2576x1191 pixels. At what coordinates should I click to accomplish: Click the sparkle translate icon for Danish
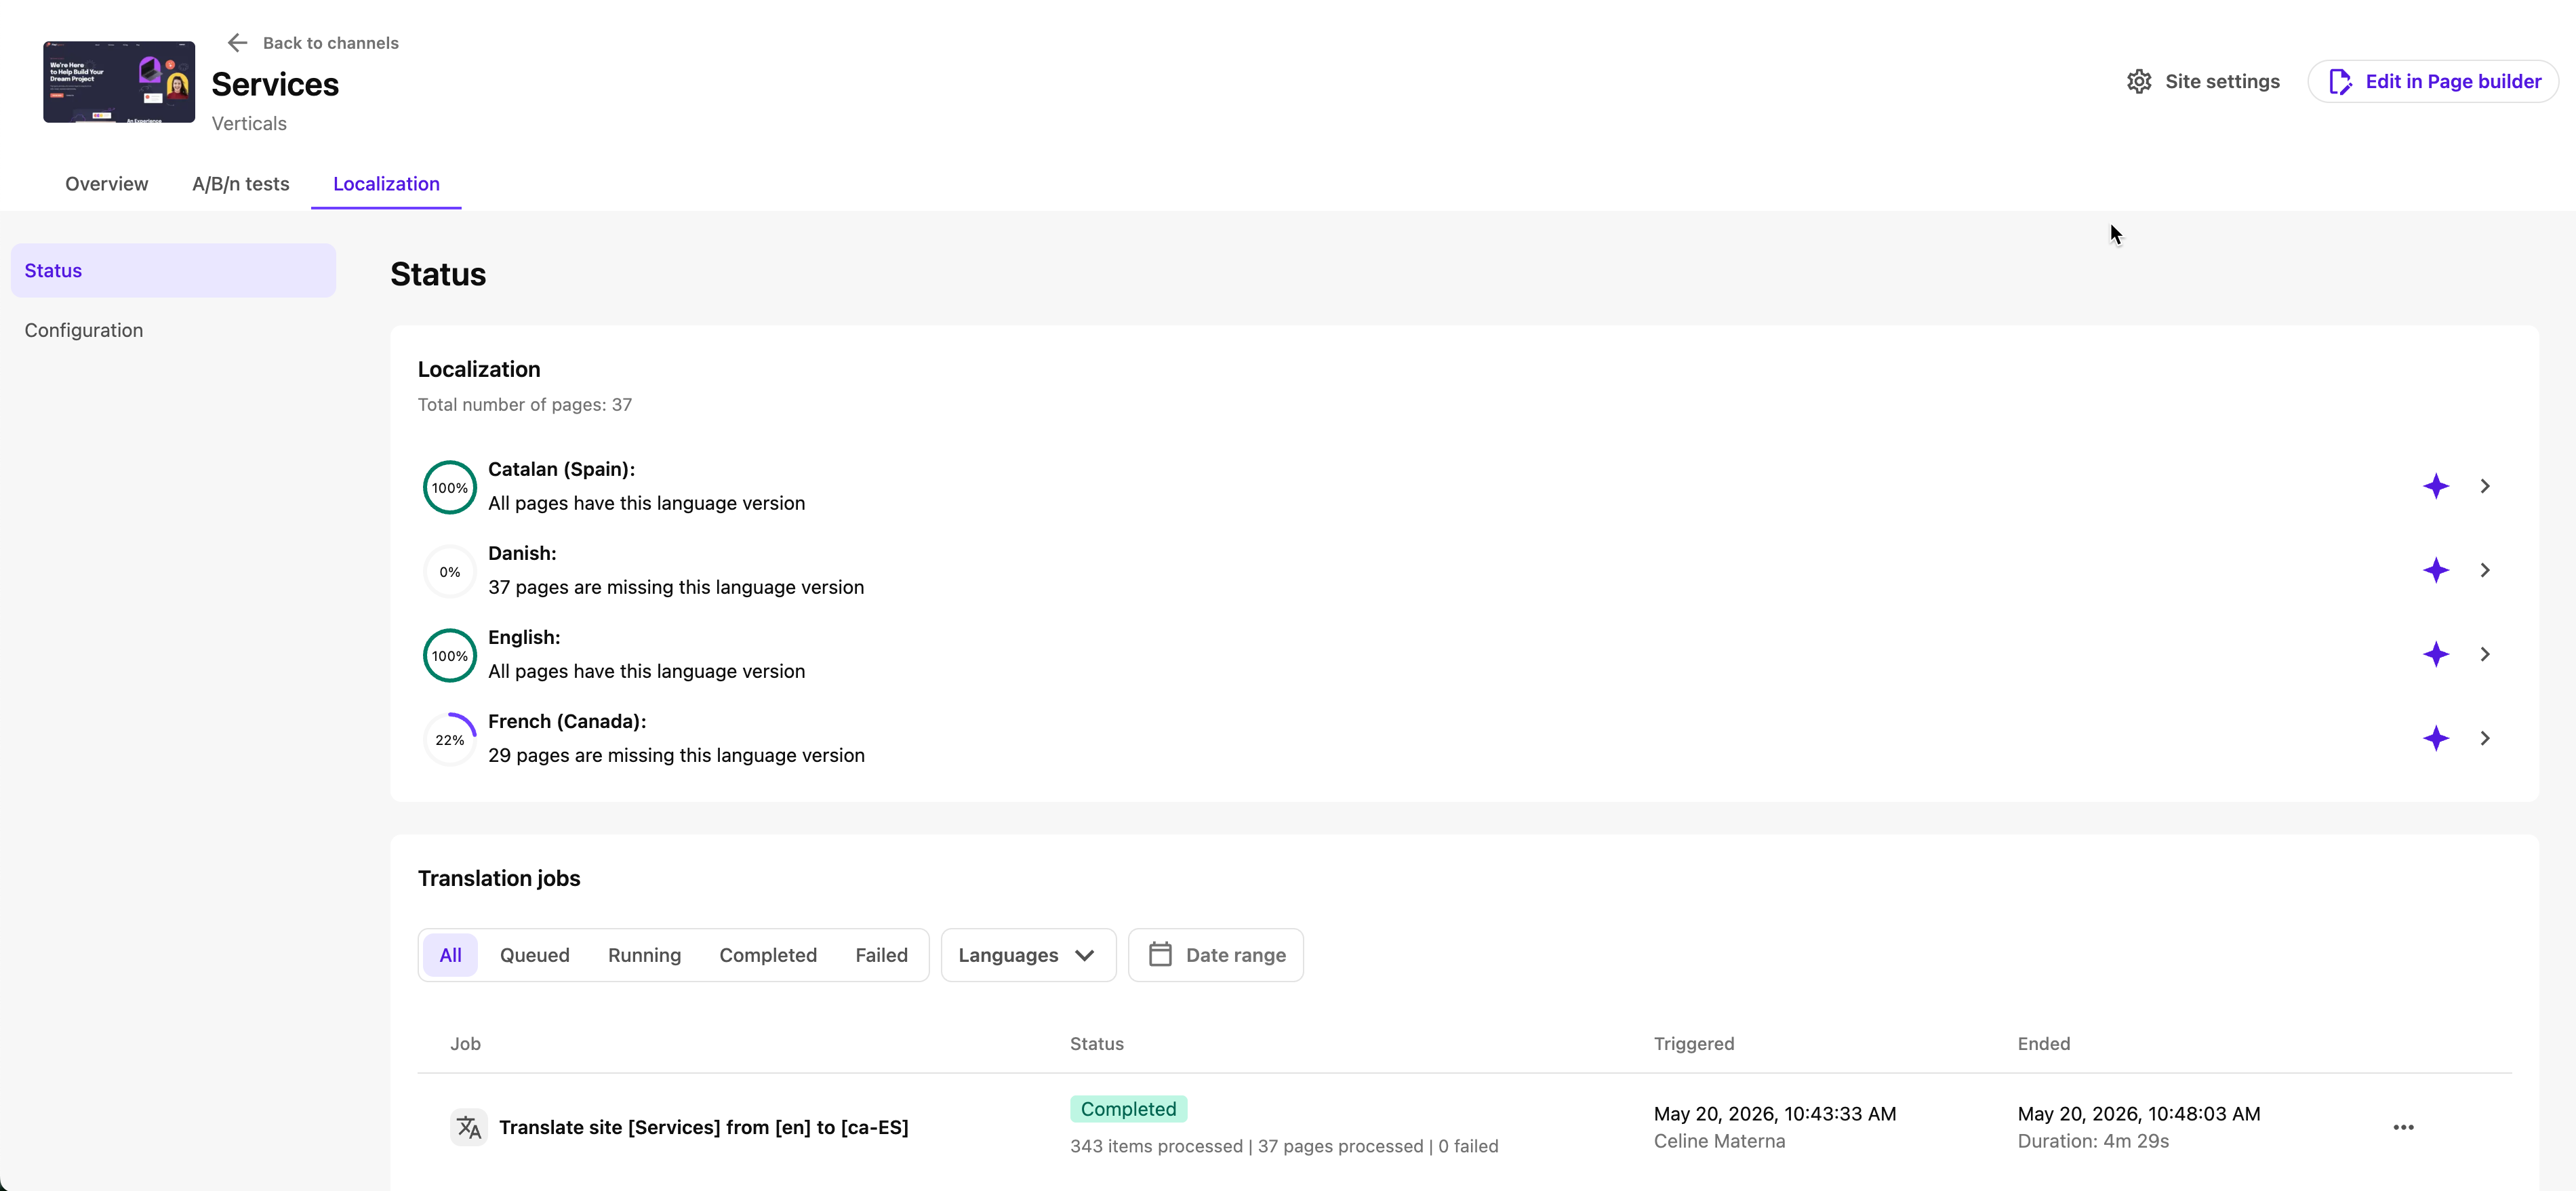point(2436,570)
